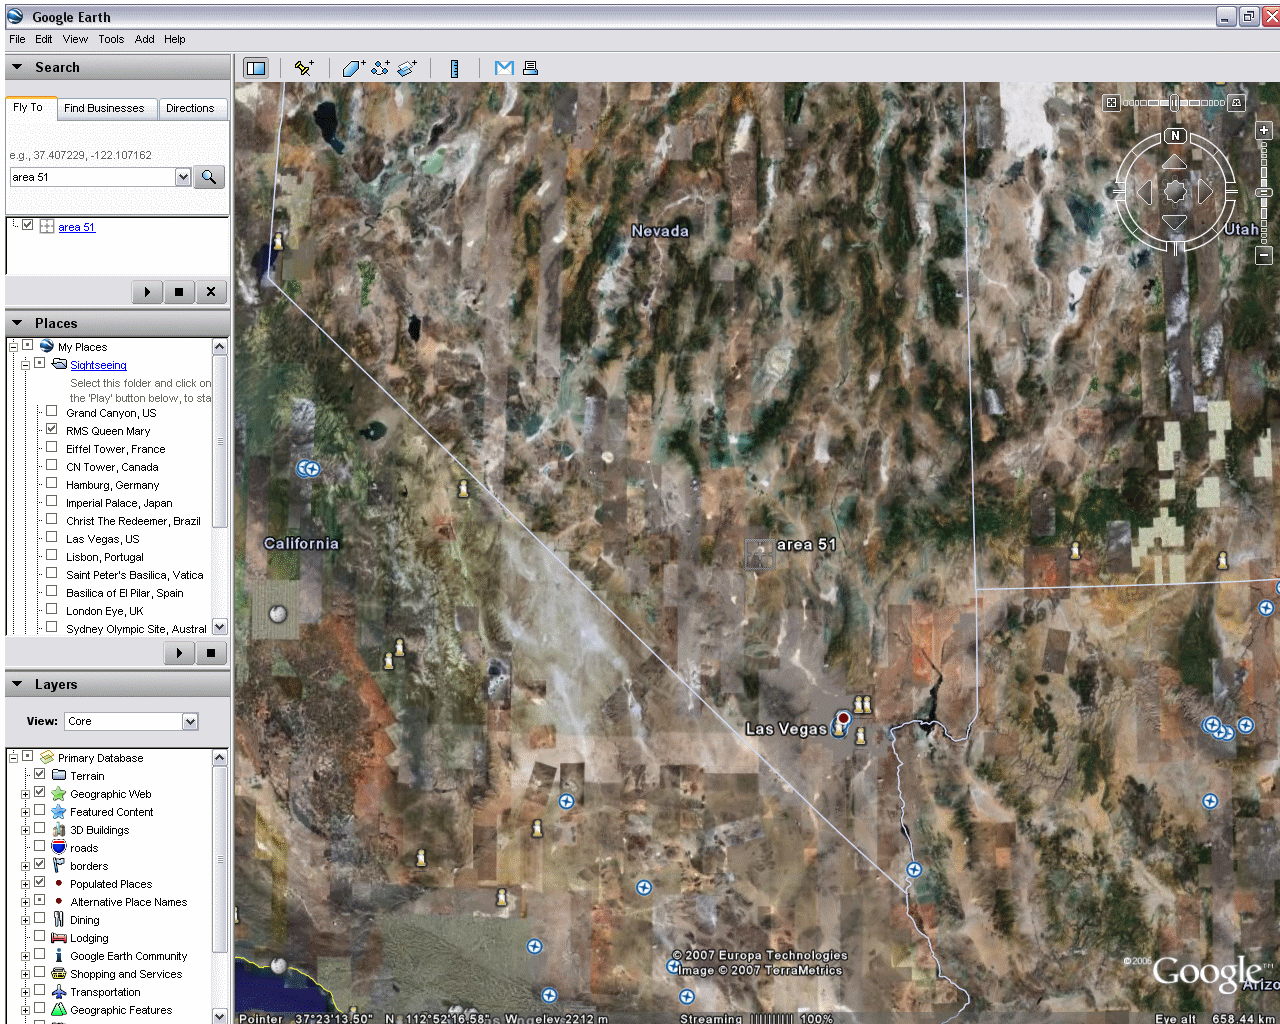Click the compass north N marker
The image size is (1280, 1024).
[1176, 136]
